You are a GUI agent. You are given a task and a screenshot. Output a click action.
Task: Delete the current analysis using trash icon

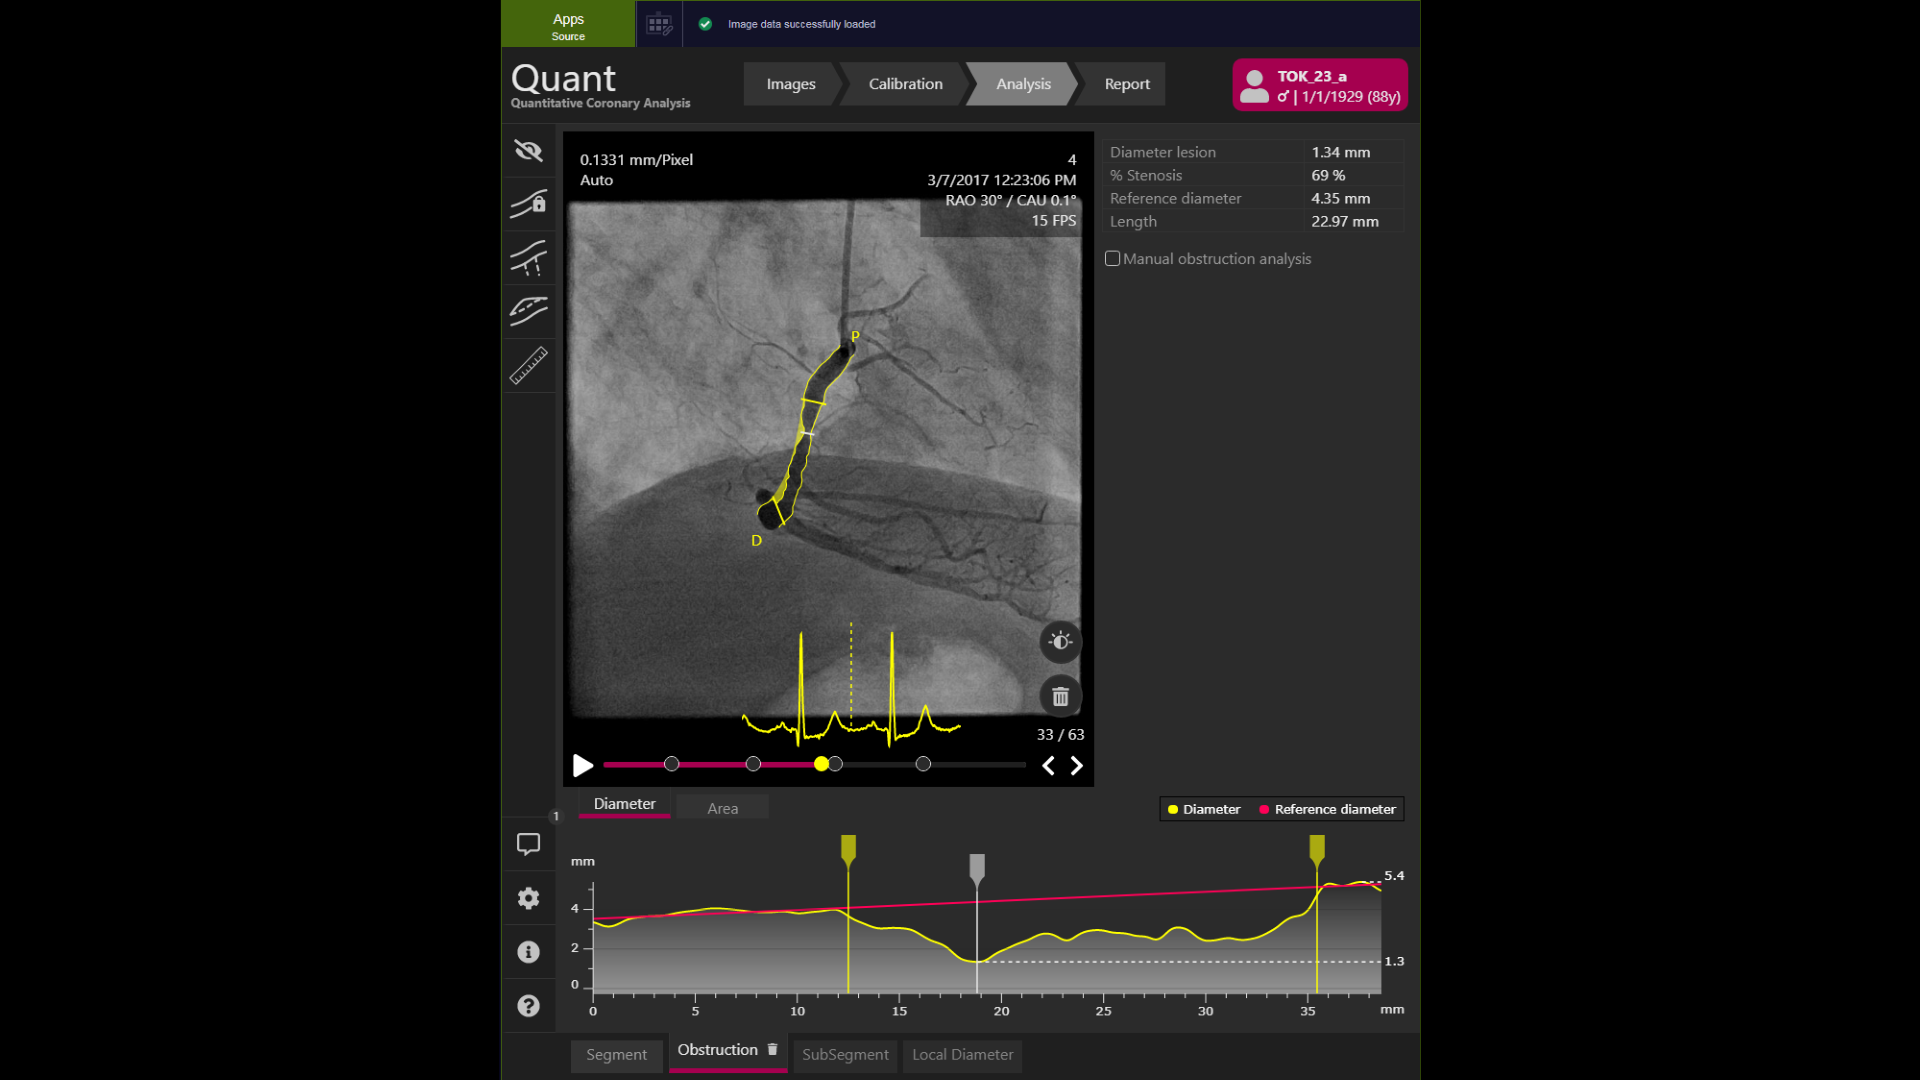point(1060,695)
